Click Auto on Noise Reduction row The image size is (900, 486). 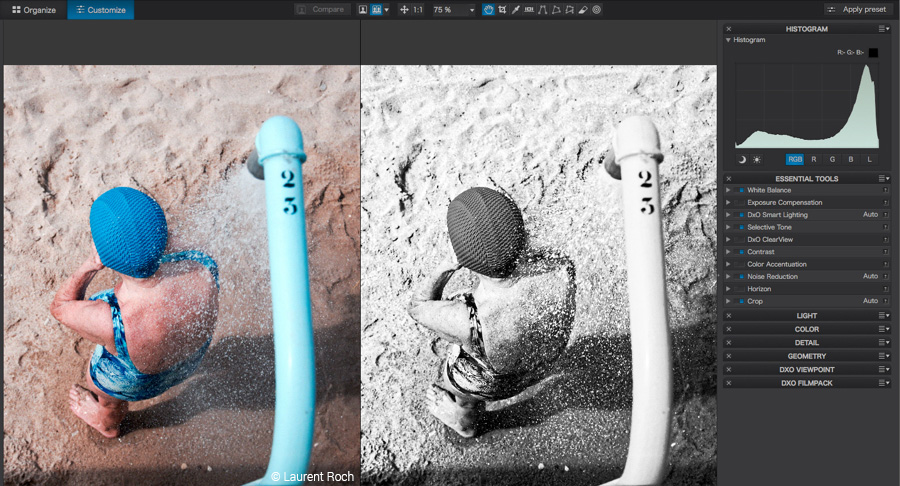(x=870, y=277)
